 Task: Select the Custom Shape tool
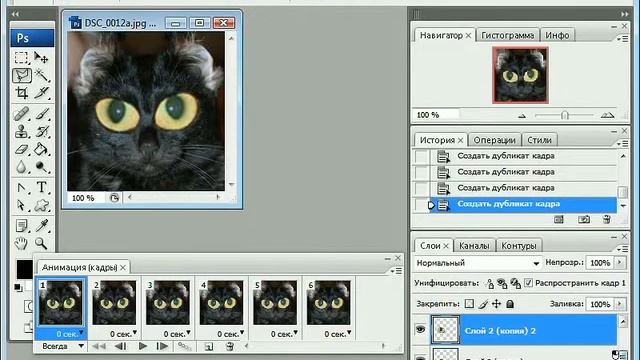coord(41,205)
